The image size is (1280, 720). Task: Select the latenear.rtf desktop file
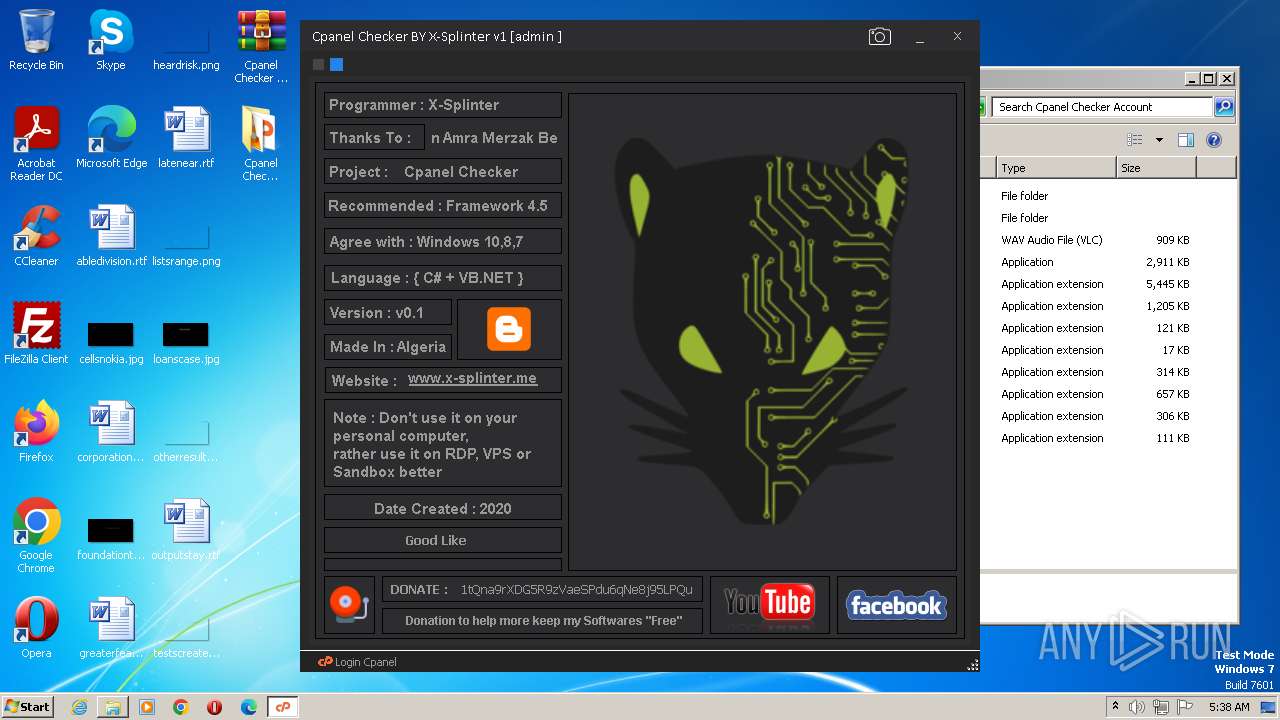[186, 138]
